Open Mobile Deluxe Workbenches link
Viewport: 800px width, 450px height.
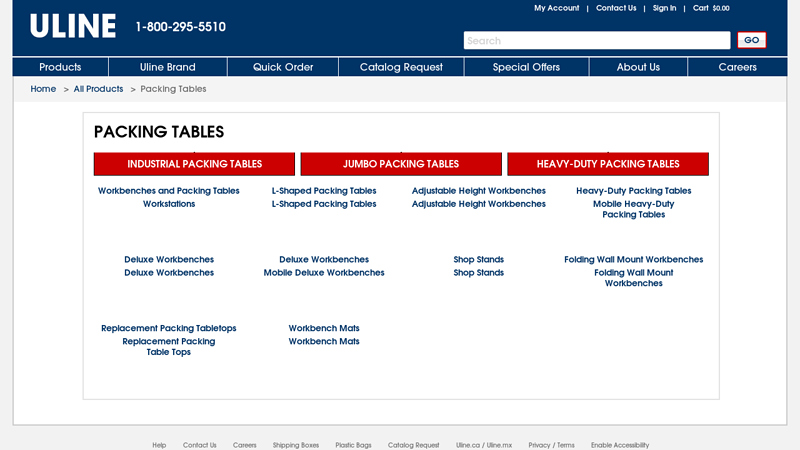pyautogui.click(x=324, y=273)
